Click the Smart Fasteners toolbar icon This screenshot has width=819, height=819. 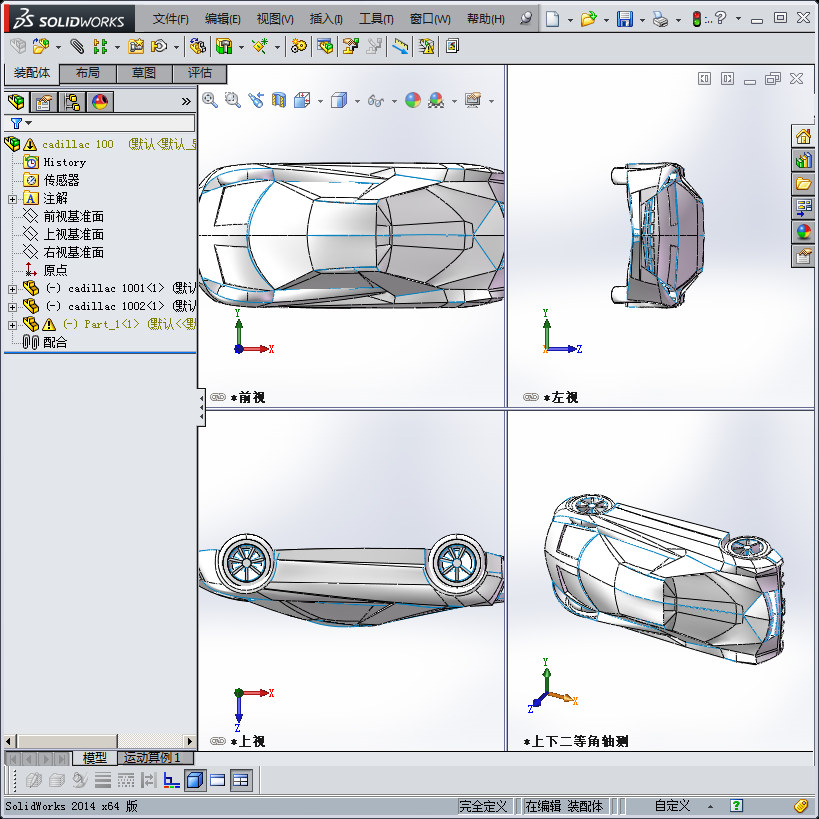(x=136, y=46)
